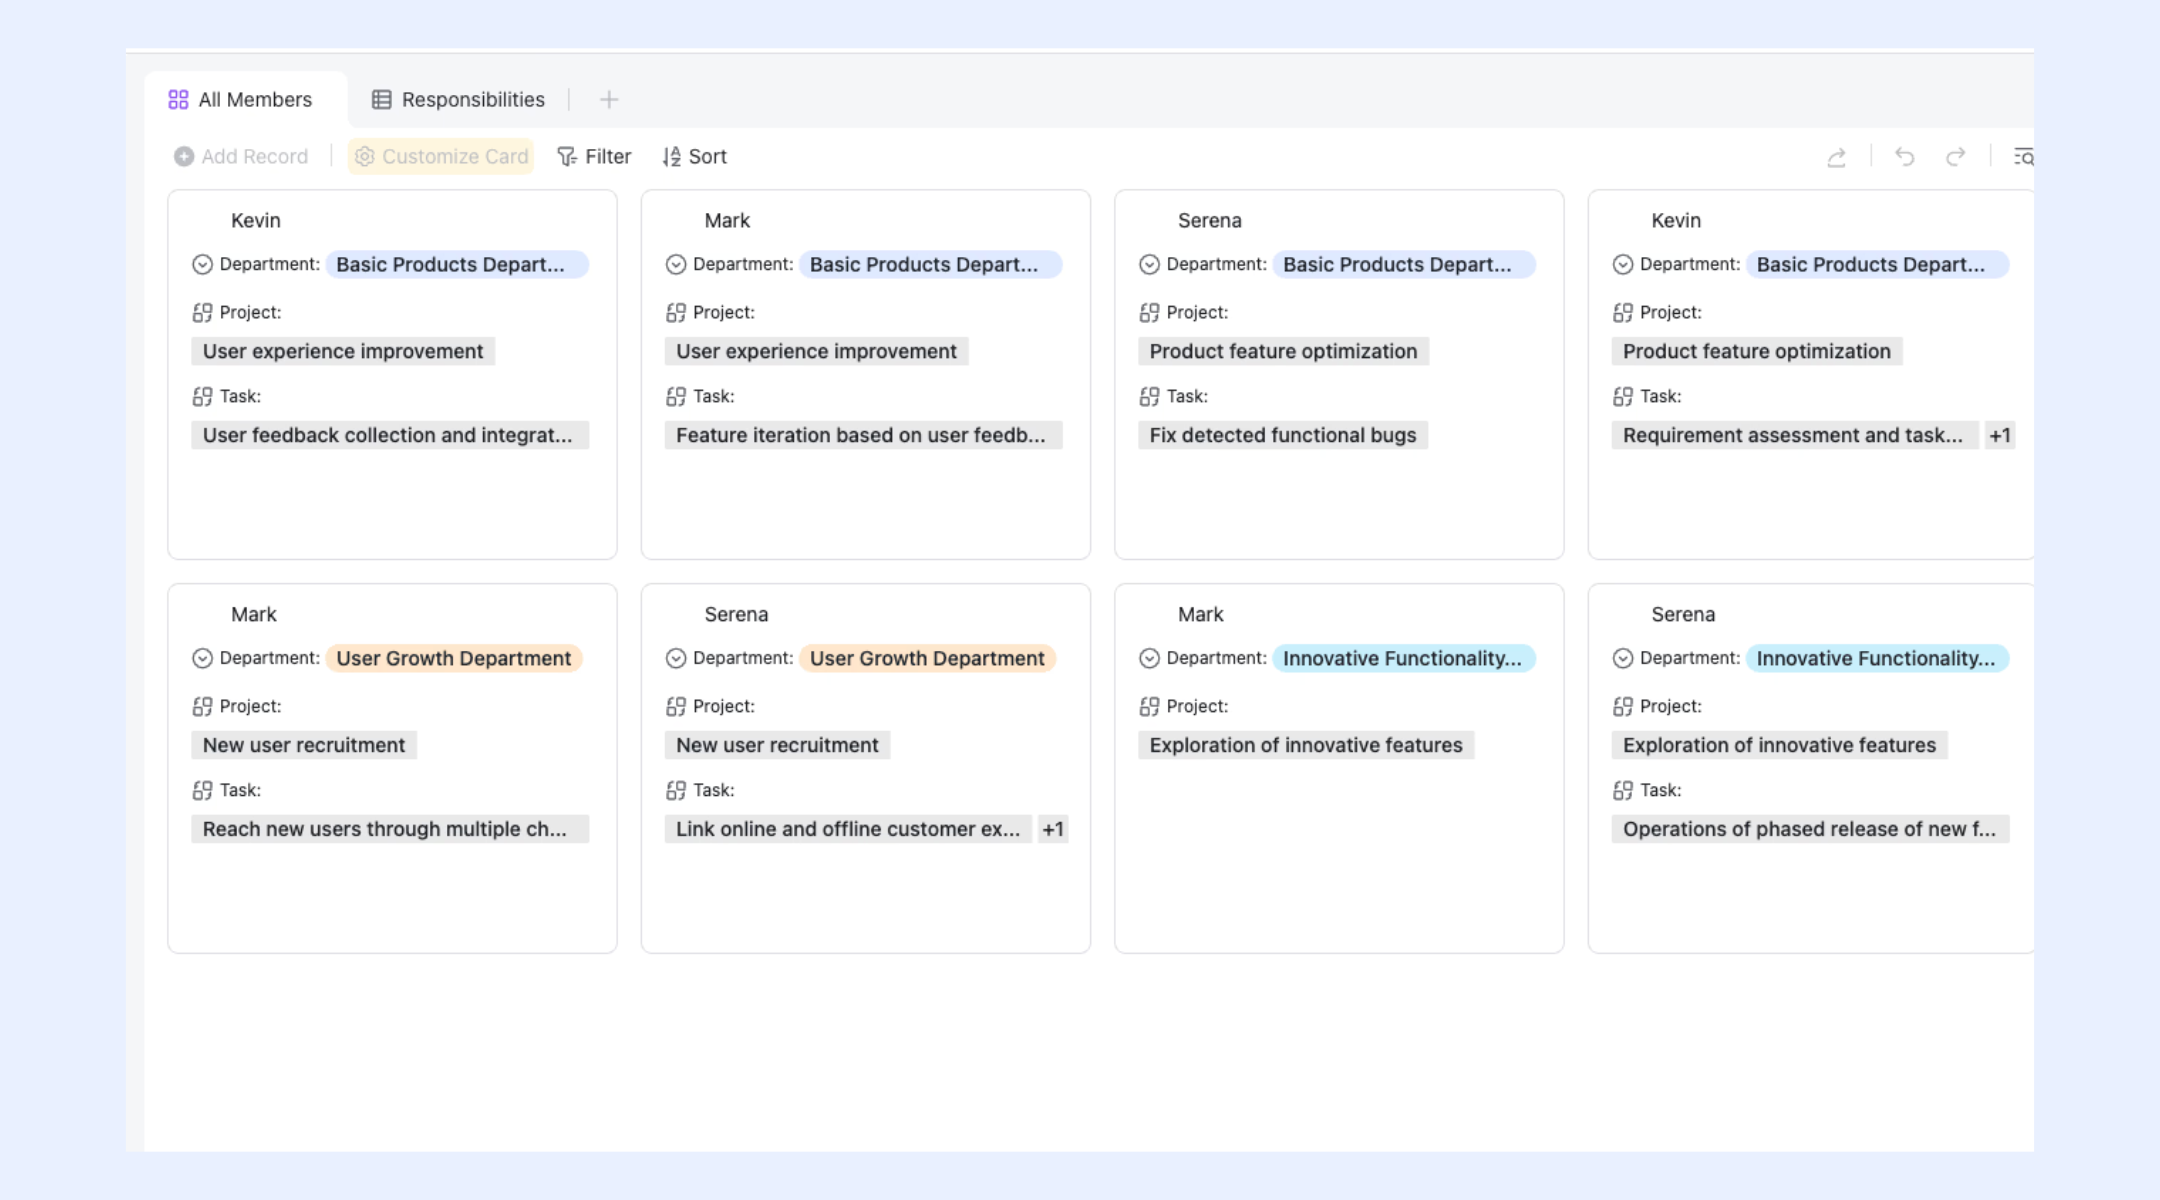Viewport: 2160px width, 1200px height.
Task: Click the redo arrow icon
Action: (1955, 157)
